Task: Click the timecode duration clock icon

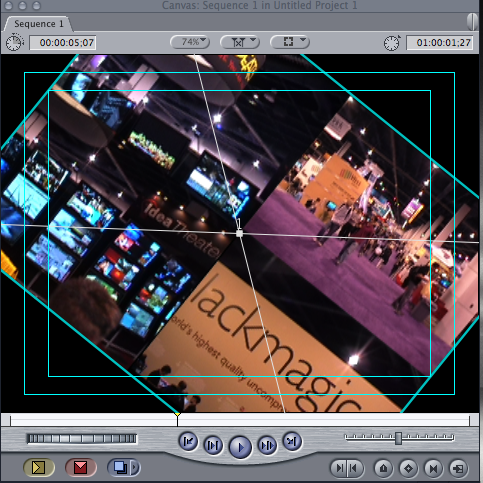Action: click(15, 43)
